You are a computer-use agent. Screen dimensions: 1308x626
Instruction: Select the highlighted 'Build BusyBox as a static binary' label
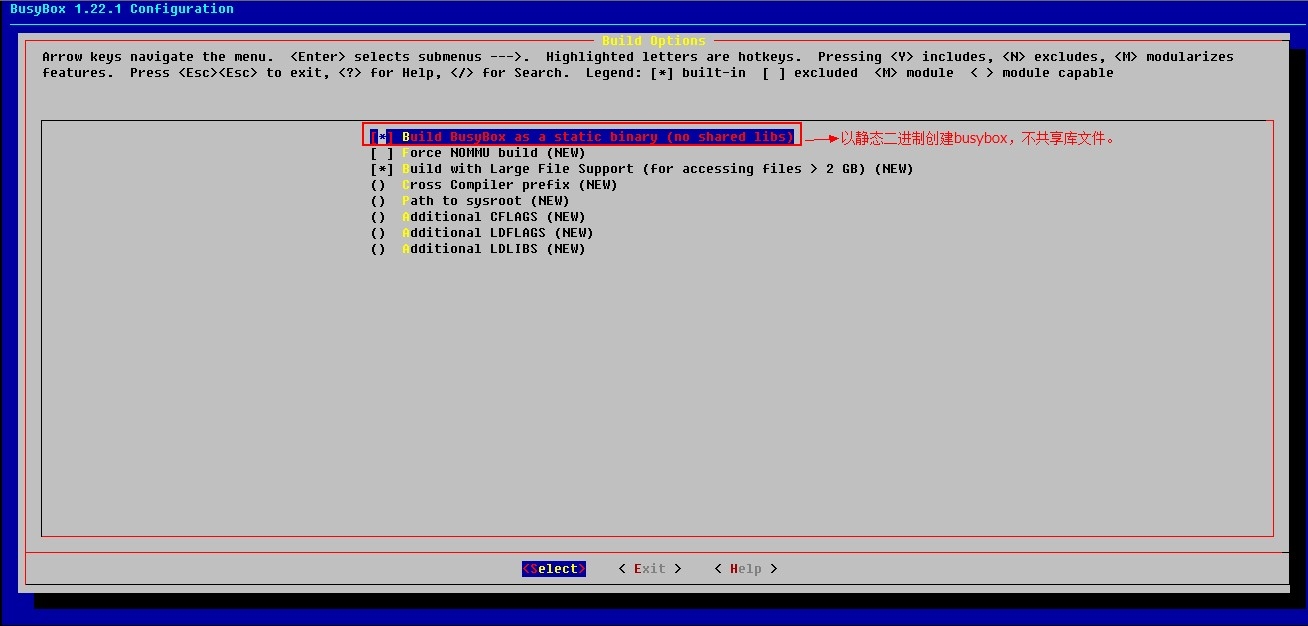598,137
